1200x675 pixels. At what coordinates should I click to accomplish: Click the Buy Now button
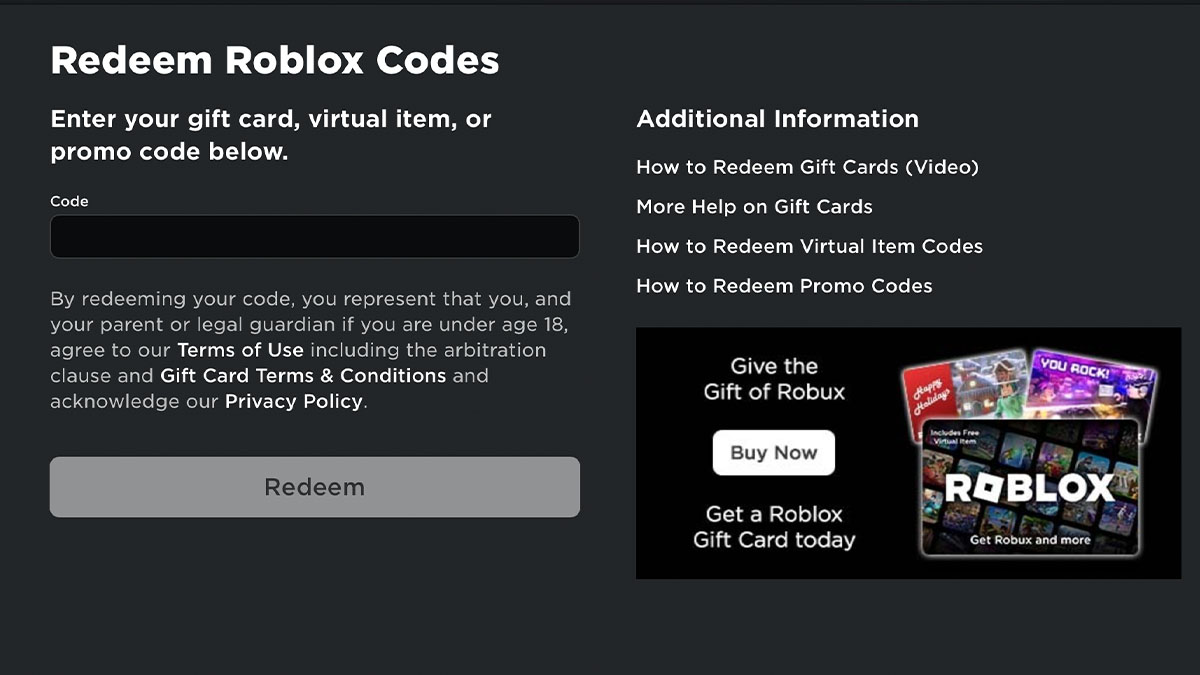773,452
